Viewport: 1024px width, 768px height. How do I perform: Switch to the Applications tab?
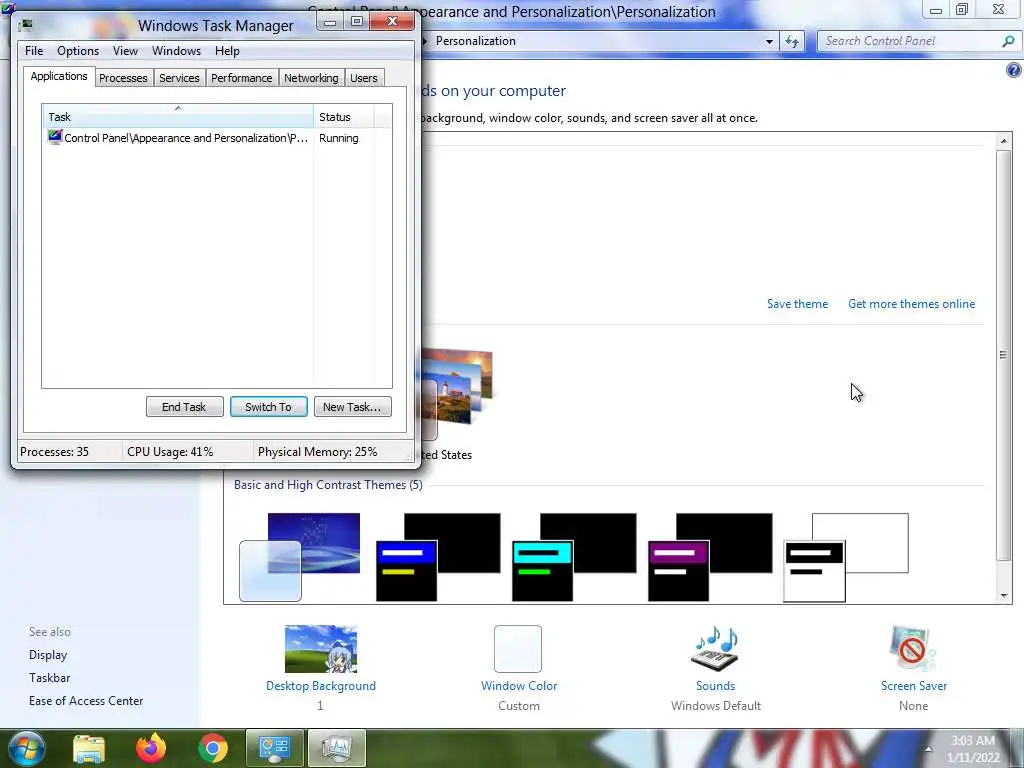pos(59,76)
